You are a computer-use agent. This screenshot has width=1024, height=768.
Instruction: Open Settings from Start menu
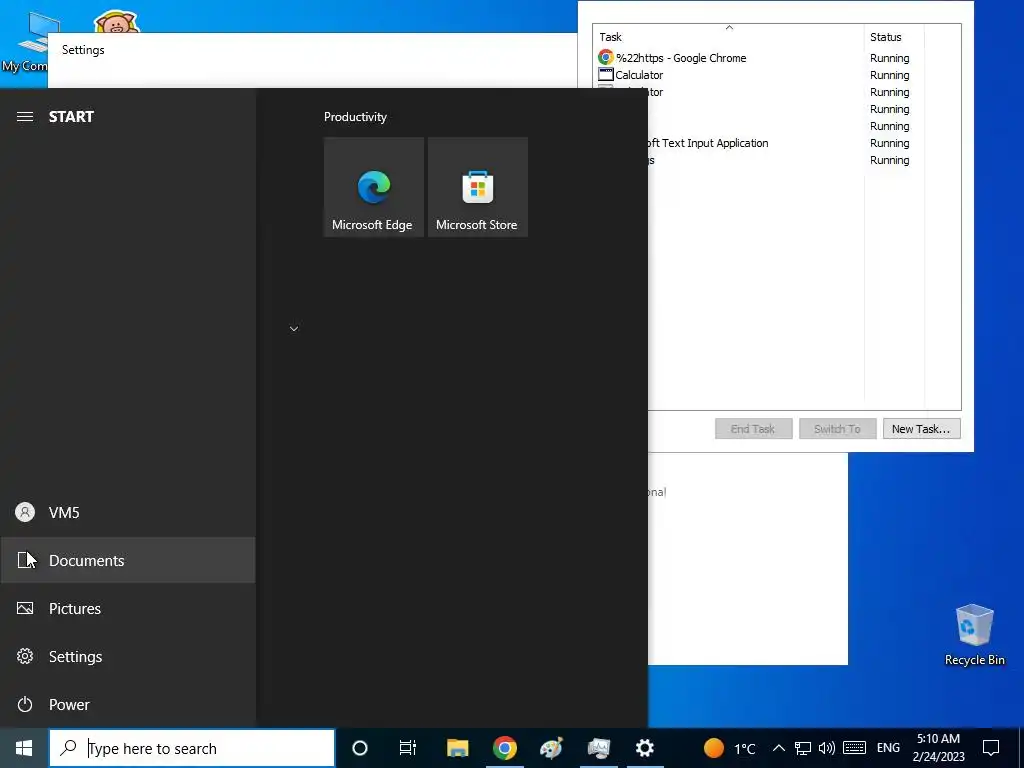click(128, 656)
